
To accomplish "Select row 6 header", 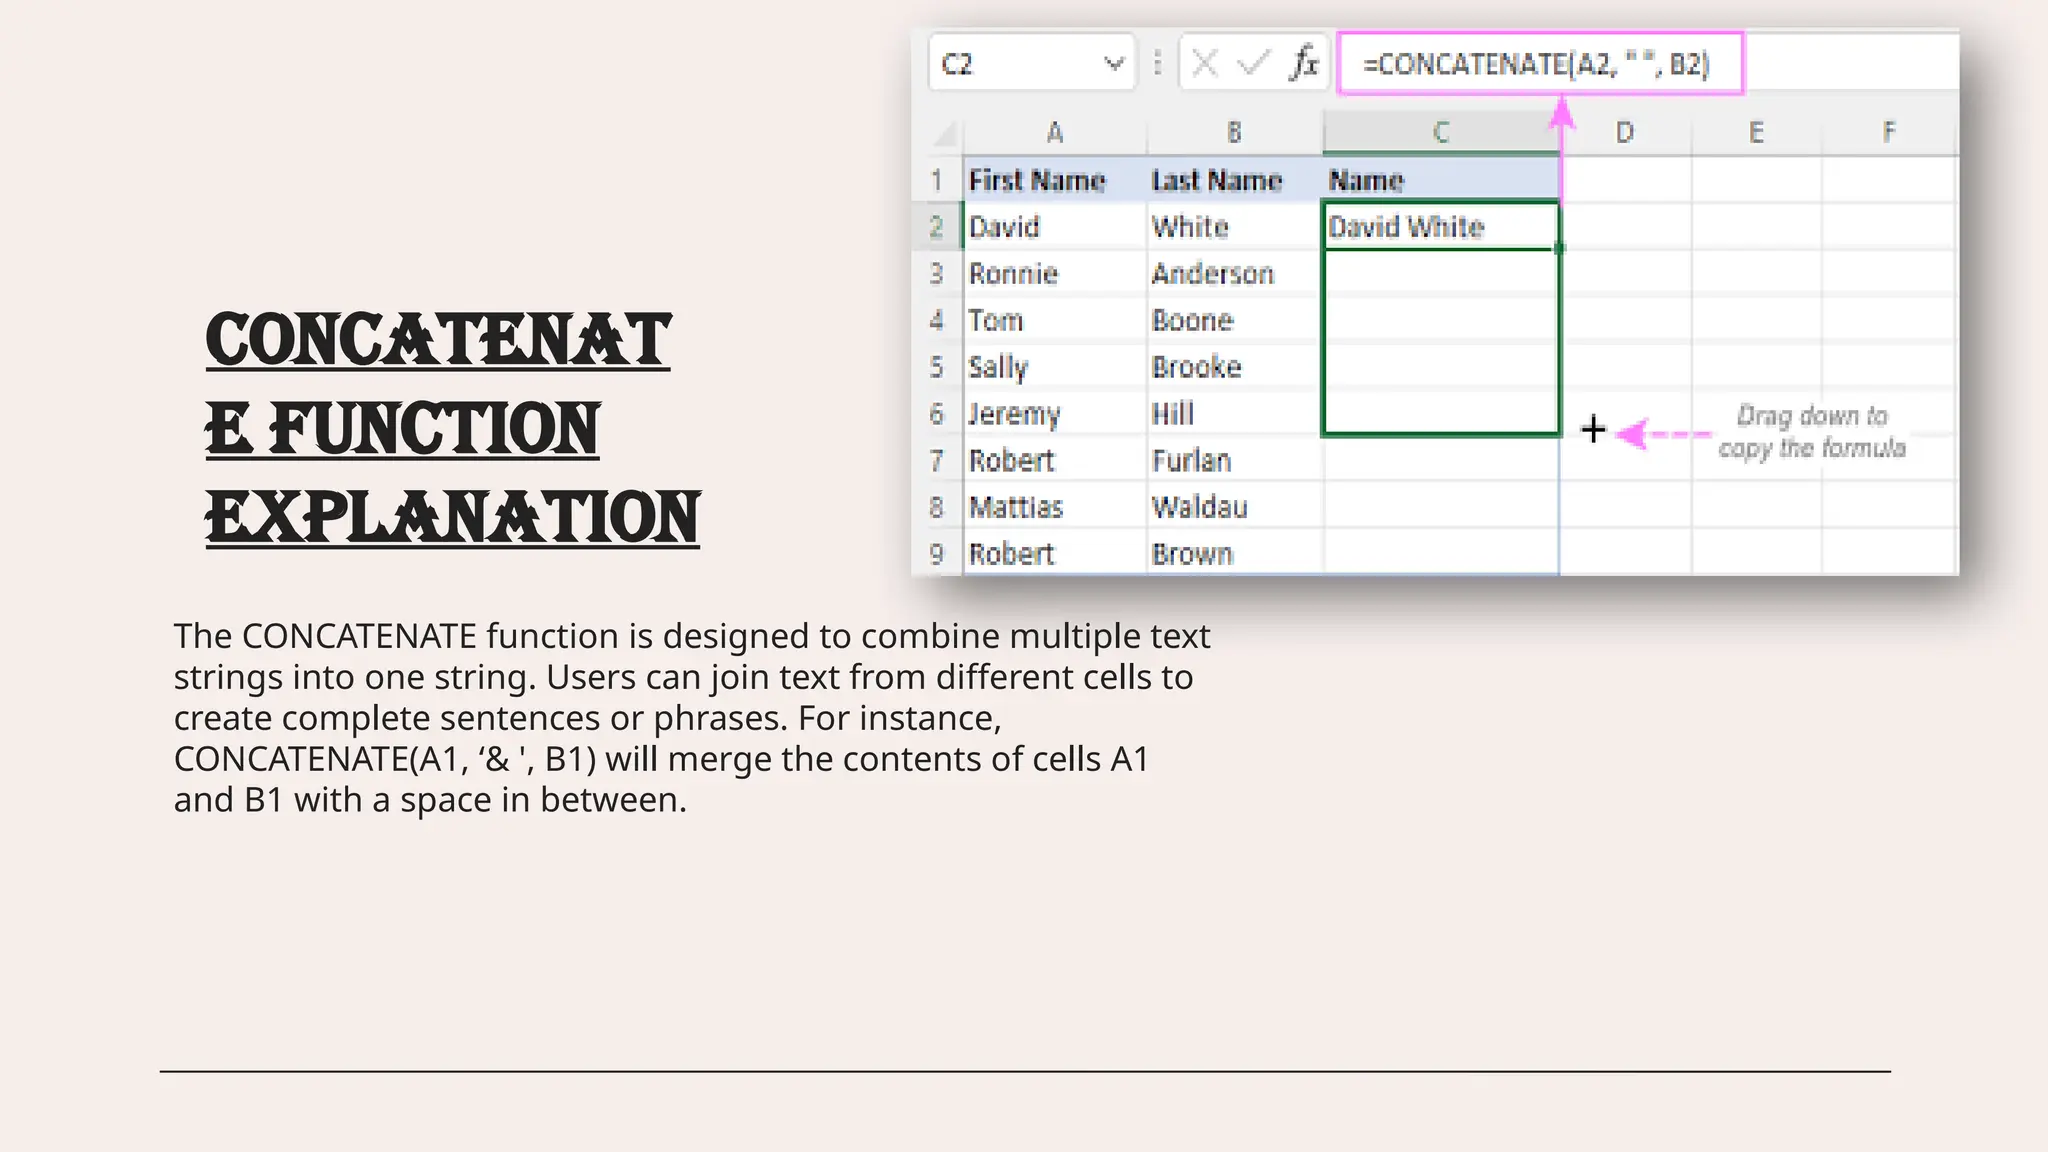I will click(937, 413).
